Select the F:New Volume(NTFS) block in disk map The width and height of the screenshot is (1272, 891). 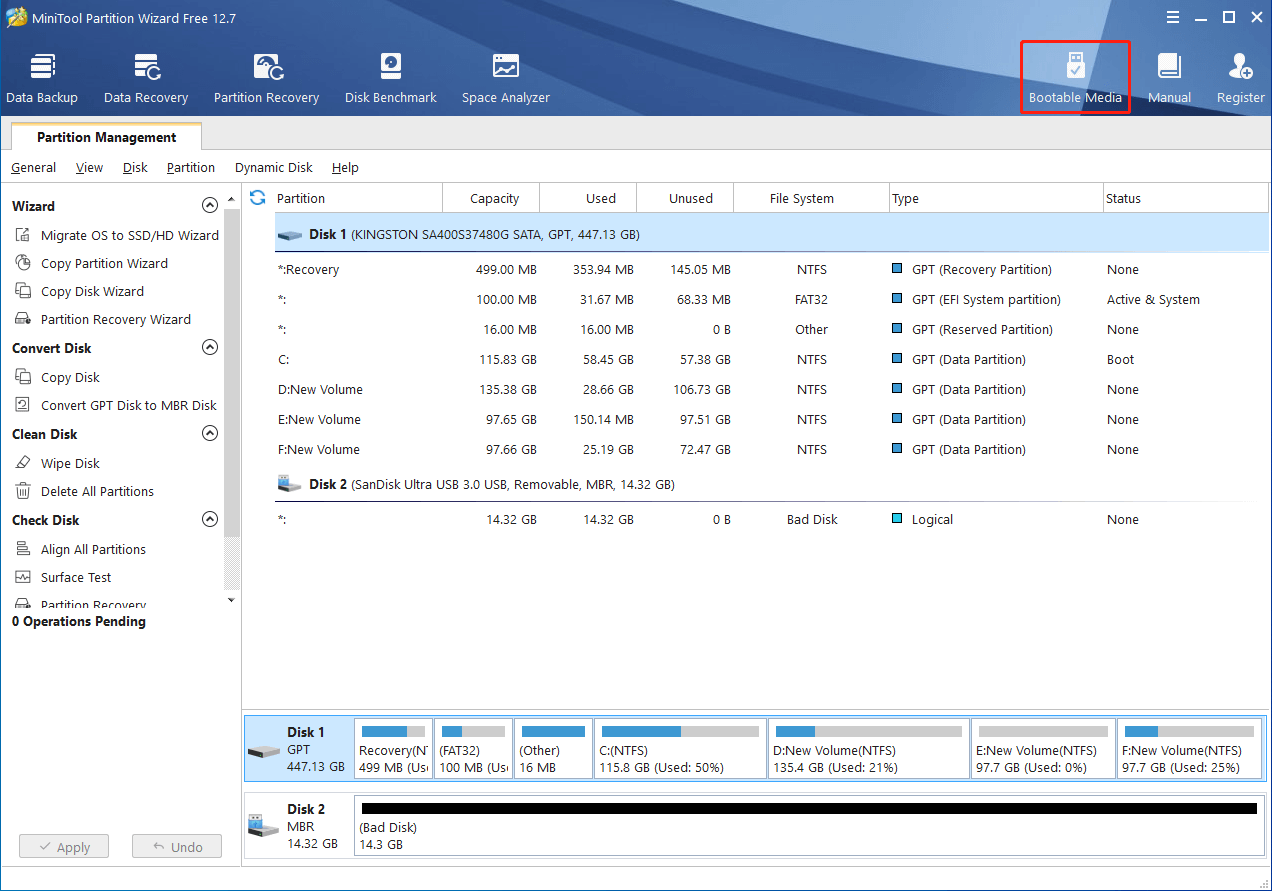(x=1189, y=749)
